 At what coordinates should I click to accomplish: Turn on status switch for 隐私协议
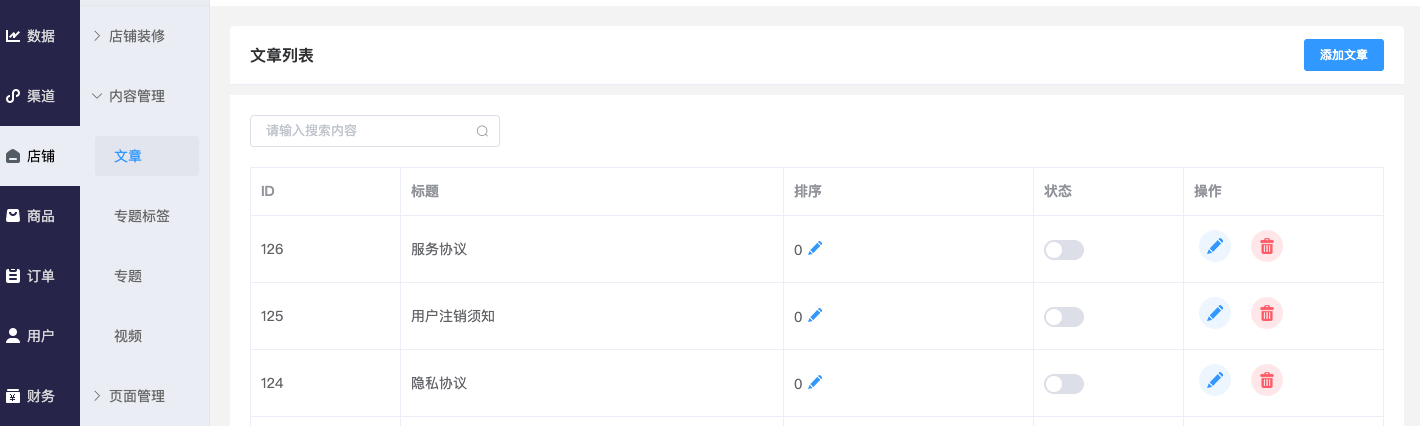pos(1064,384)
